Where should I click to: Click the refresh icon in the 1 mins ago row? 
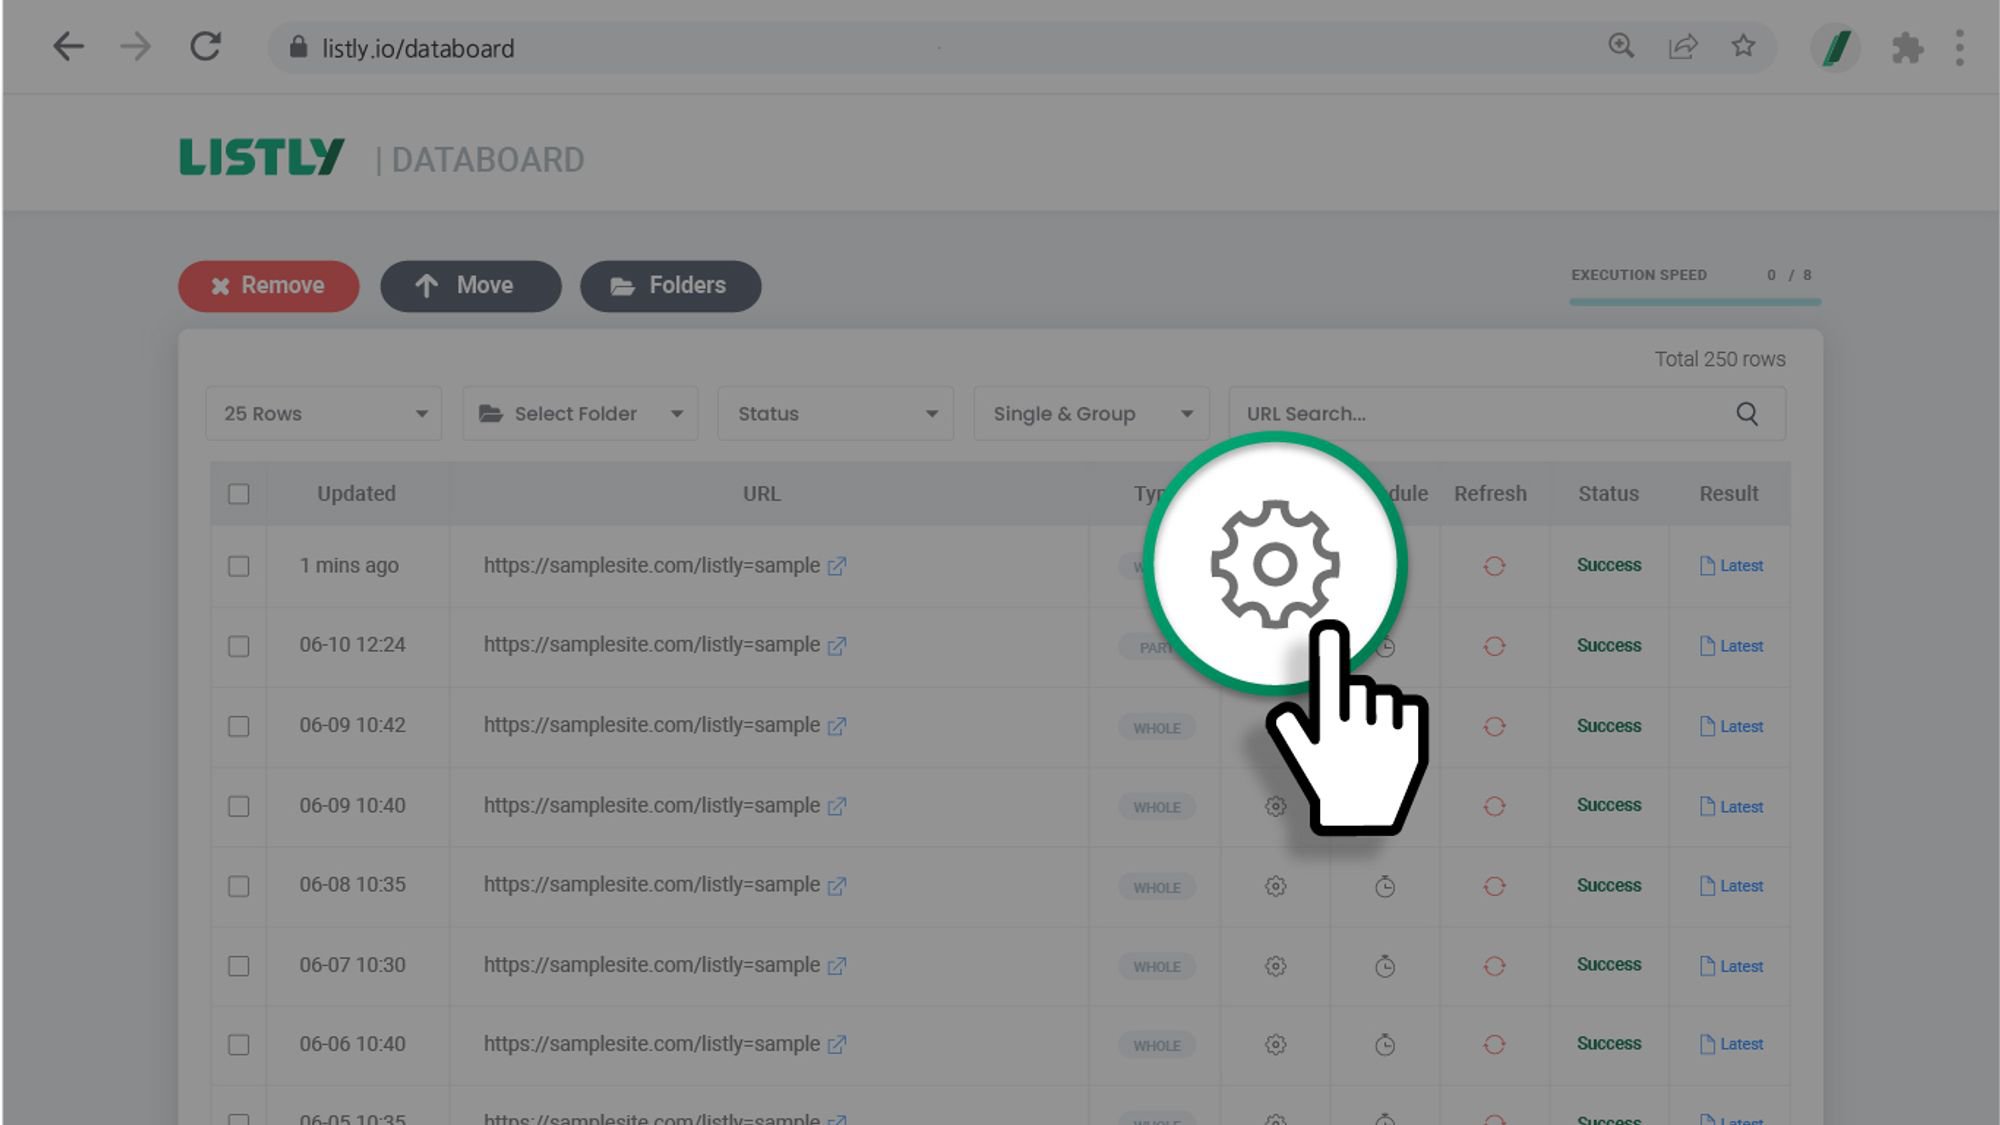[1494, 566]
